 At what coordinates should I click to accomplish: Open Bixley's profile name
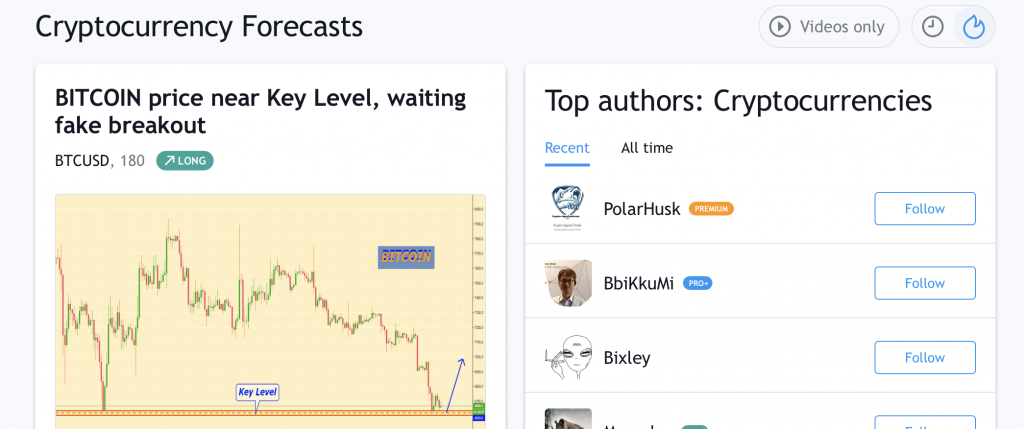coord(627,358)
